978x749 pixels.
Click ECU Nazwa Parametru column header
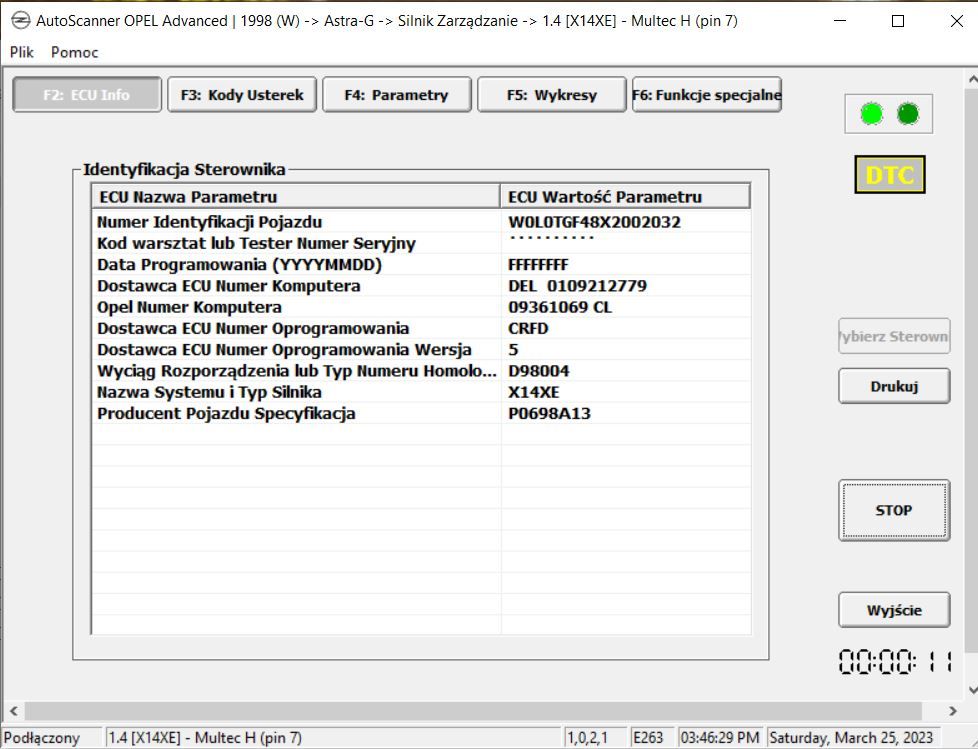click(x=296, y=196)
